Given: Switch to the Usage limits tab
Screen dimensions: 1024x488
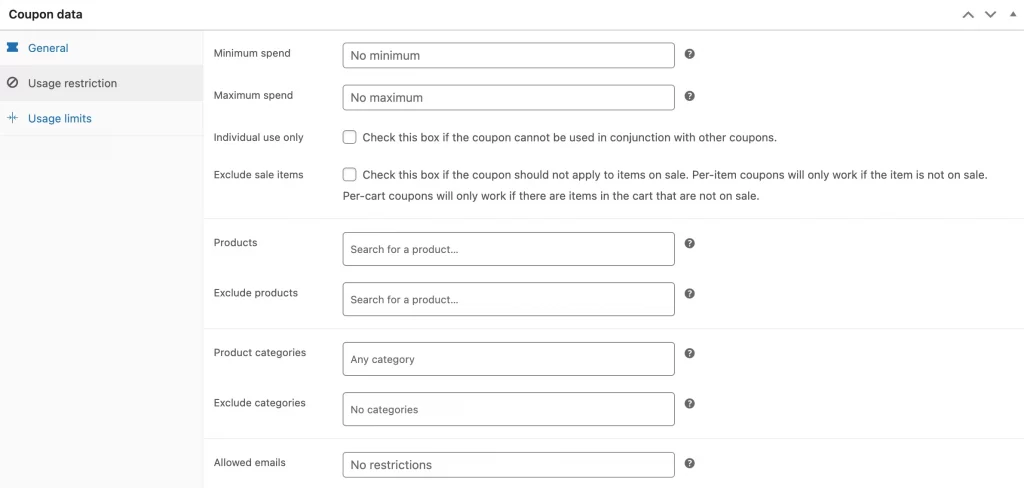Looking at the screenshot, I should [x=101, y=118].
